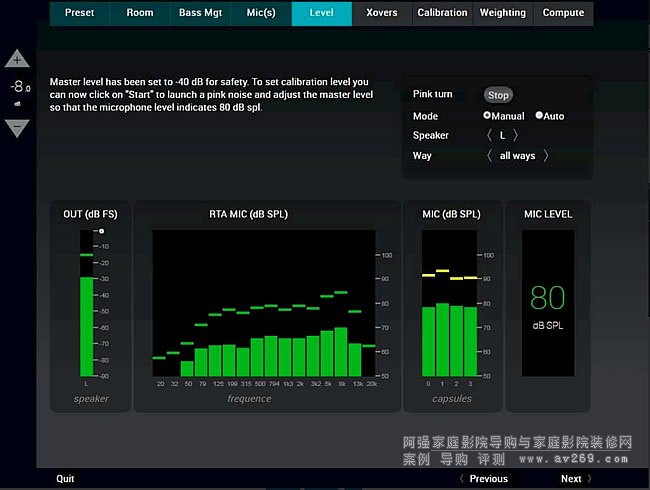
Task: Click the OUT dB FS level marker
Action: click(101, 231)
